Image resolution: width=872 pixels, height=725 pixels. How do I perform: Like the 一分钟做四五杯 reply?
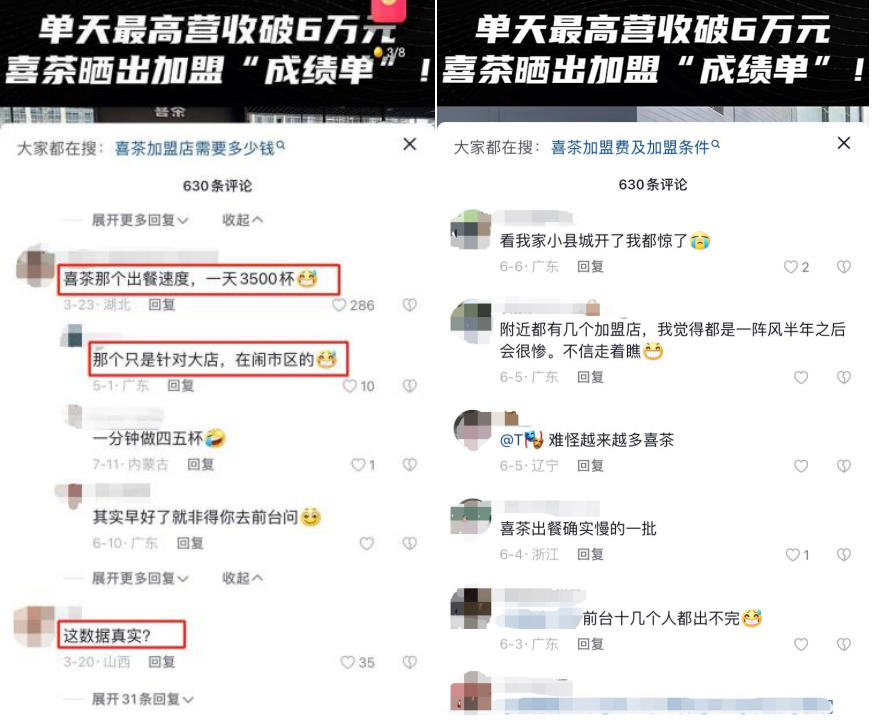358,465
